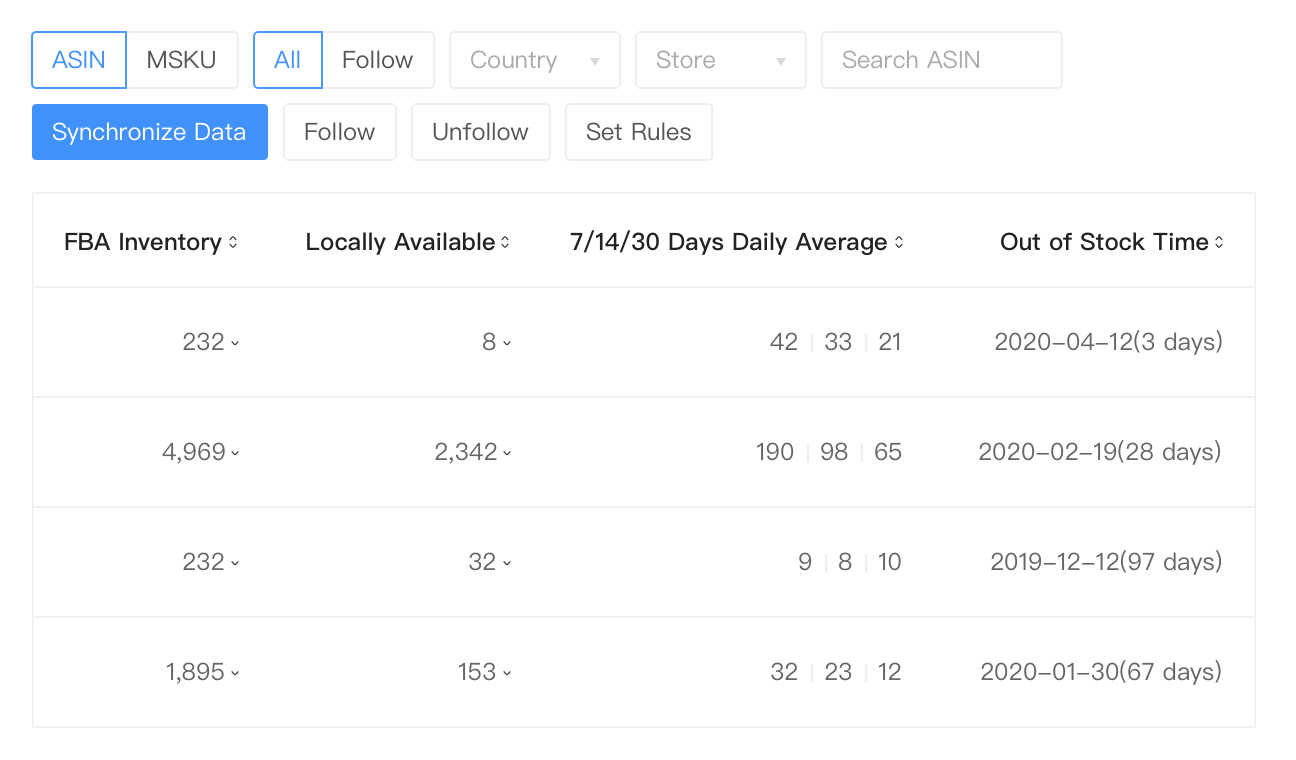Expand Locally Available 2,342 details

tap(507, 453)
